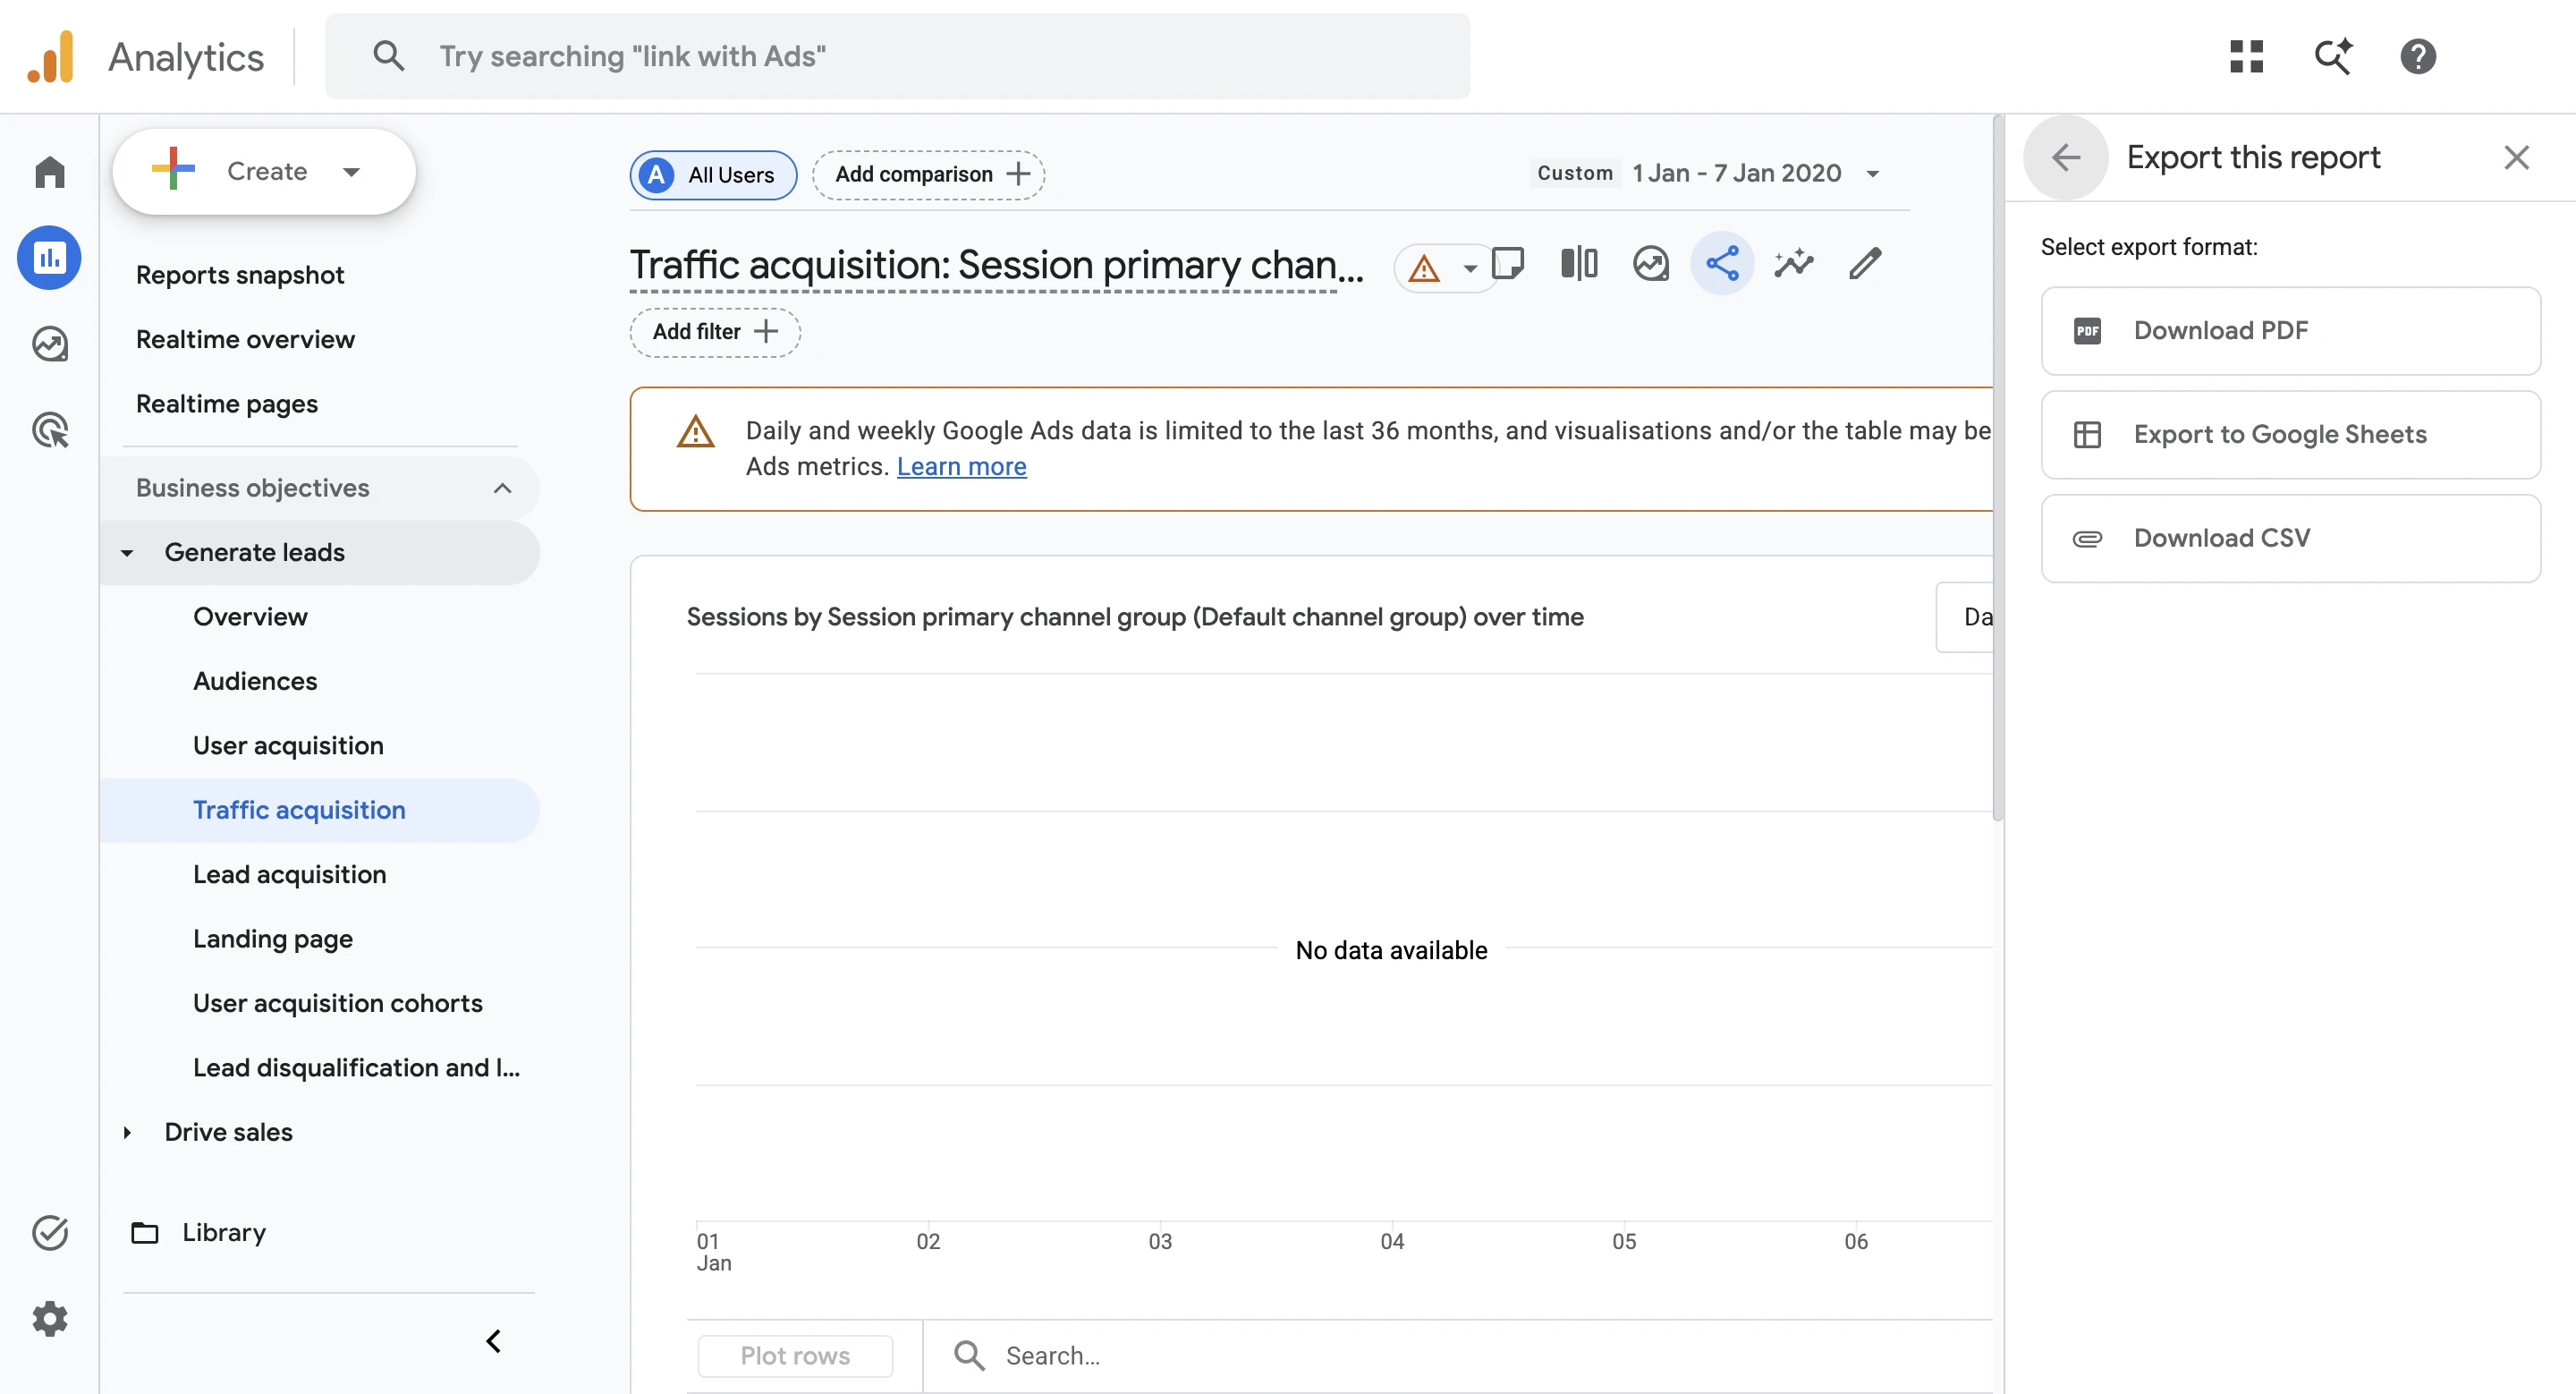
Task: Open the Library folder
Action: tap(223, 1232)
